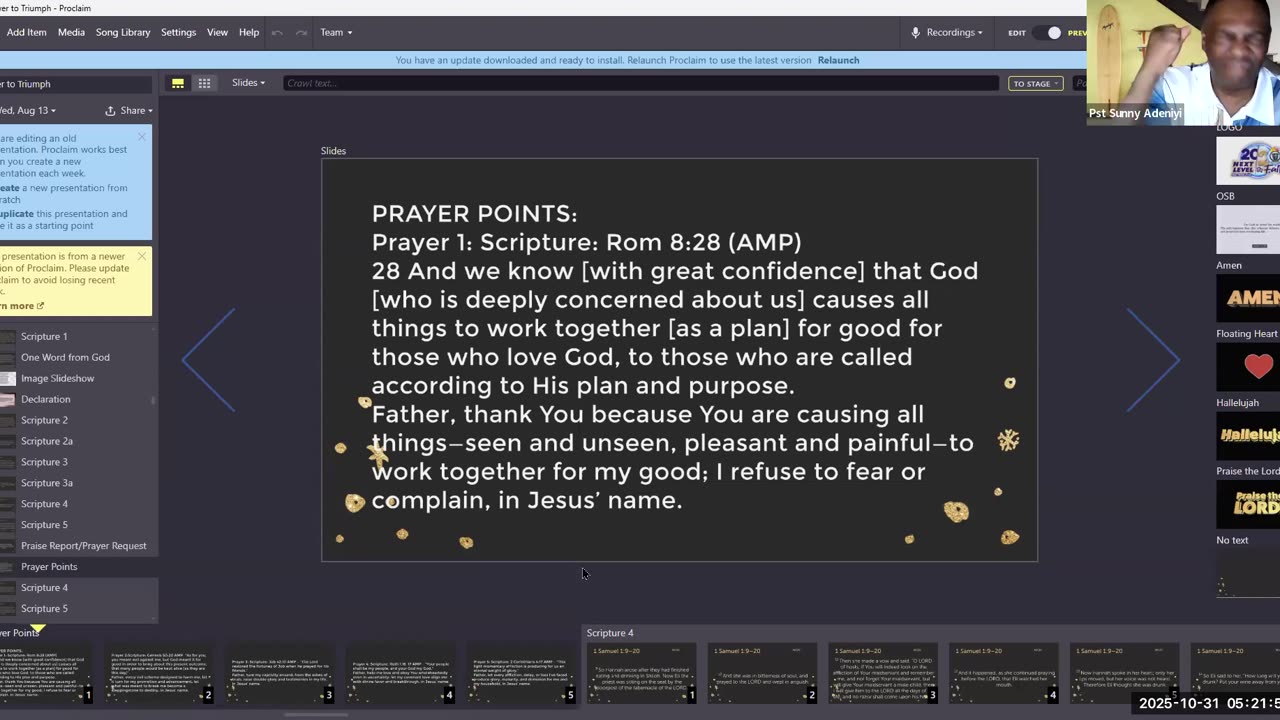1280x720 pixels.
Task: Open the Recordings dropdown
Action: [954, 32]
